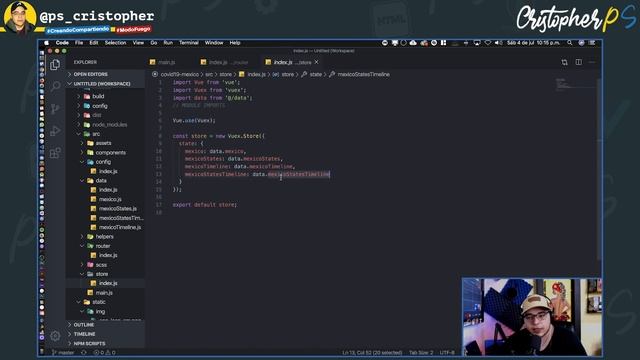Split the editor to the right
Viewport: 640px width, 360px height.
579,62
